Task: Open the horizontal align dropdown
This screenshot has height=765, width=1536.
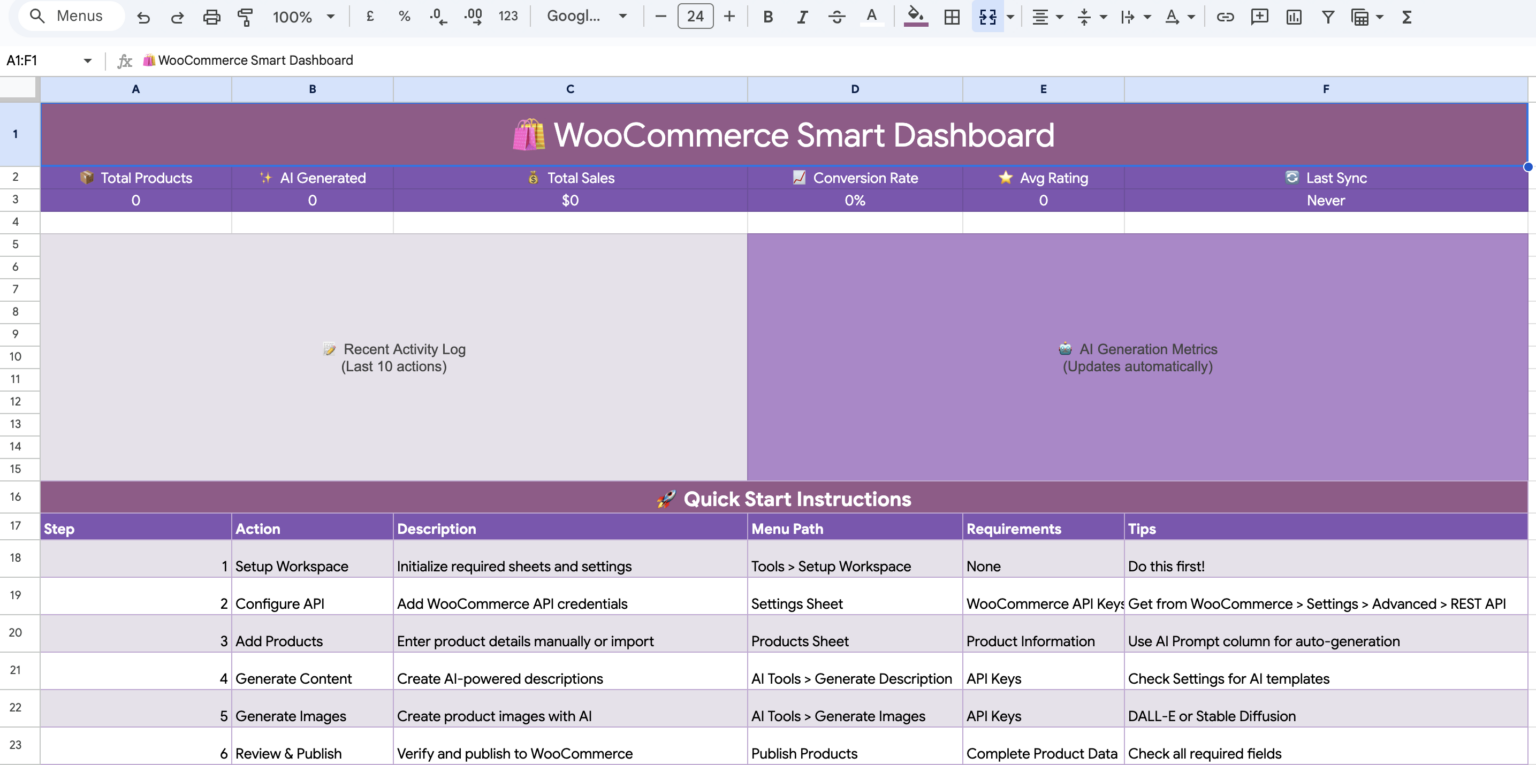Action: pyautogui.click(x=1047, y=17)
